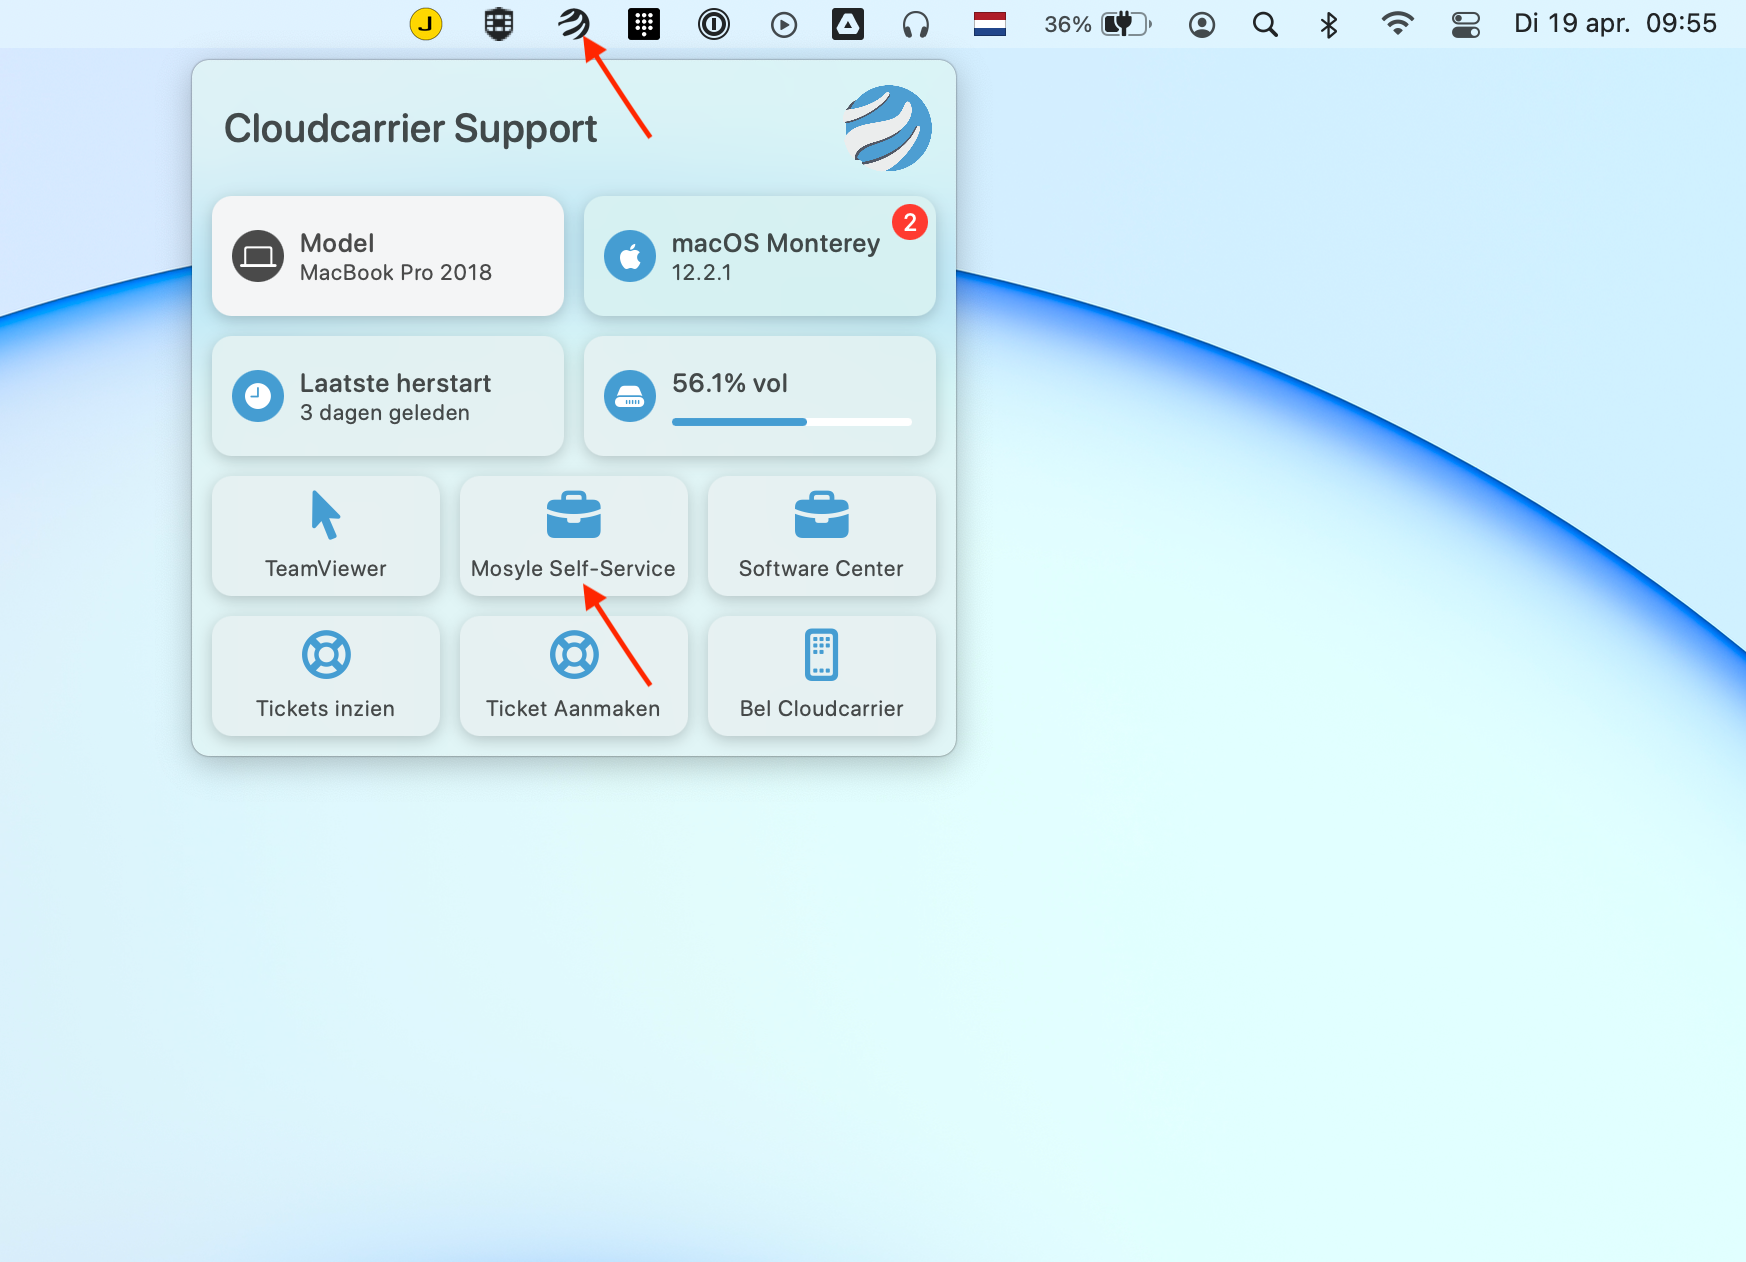Select the Model MacBook Pro 2018 tile
The height and width of the screenshot is (1262, 1746).
pos(388,256)
